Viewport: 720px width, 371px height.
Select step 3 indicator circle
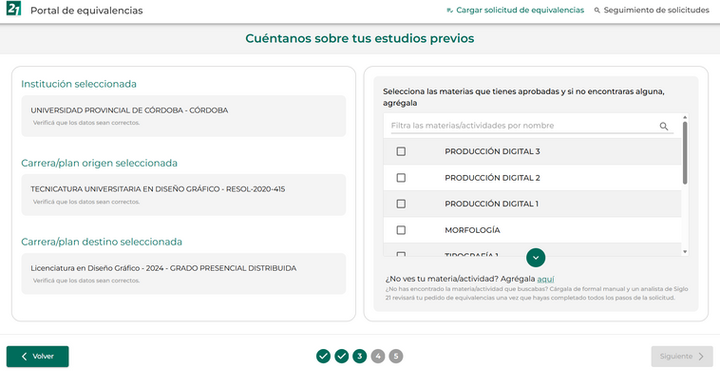(x=360, y=356)
